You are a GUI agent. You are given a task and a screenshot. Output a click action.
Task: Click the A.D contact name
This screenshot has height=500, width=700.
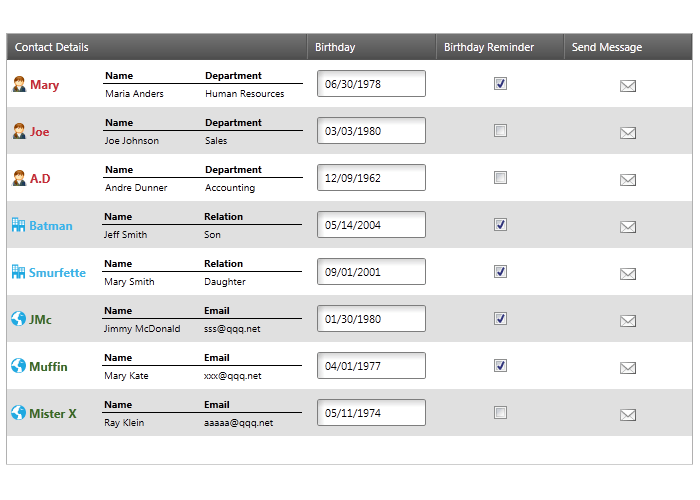(40, 179)
